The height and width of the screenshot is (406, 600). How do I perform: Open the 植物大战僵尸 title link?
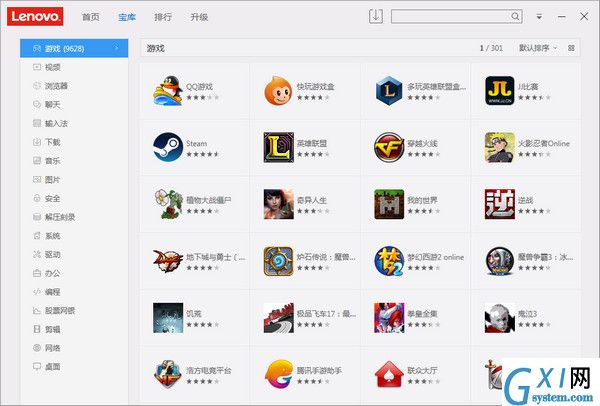point(209,200)
